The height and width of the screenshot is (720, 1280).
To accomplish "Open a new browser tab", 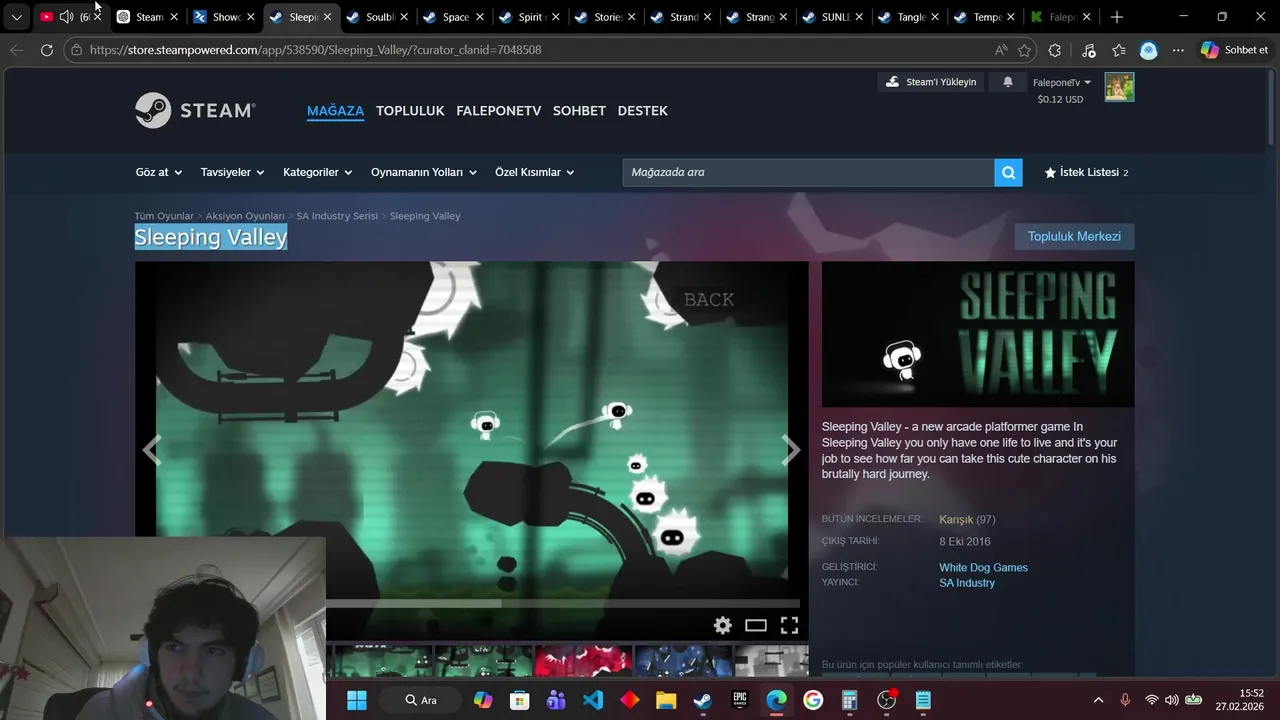I will 1117,17.
